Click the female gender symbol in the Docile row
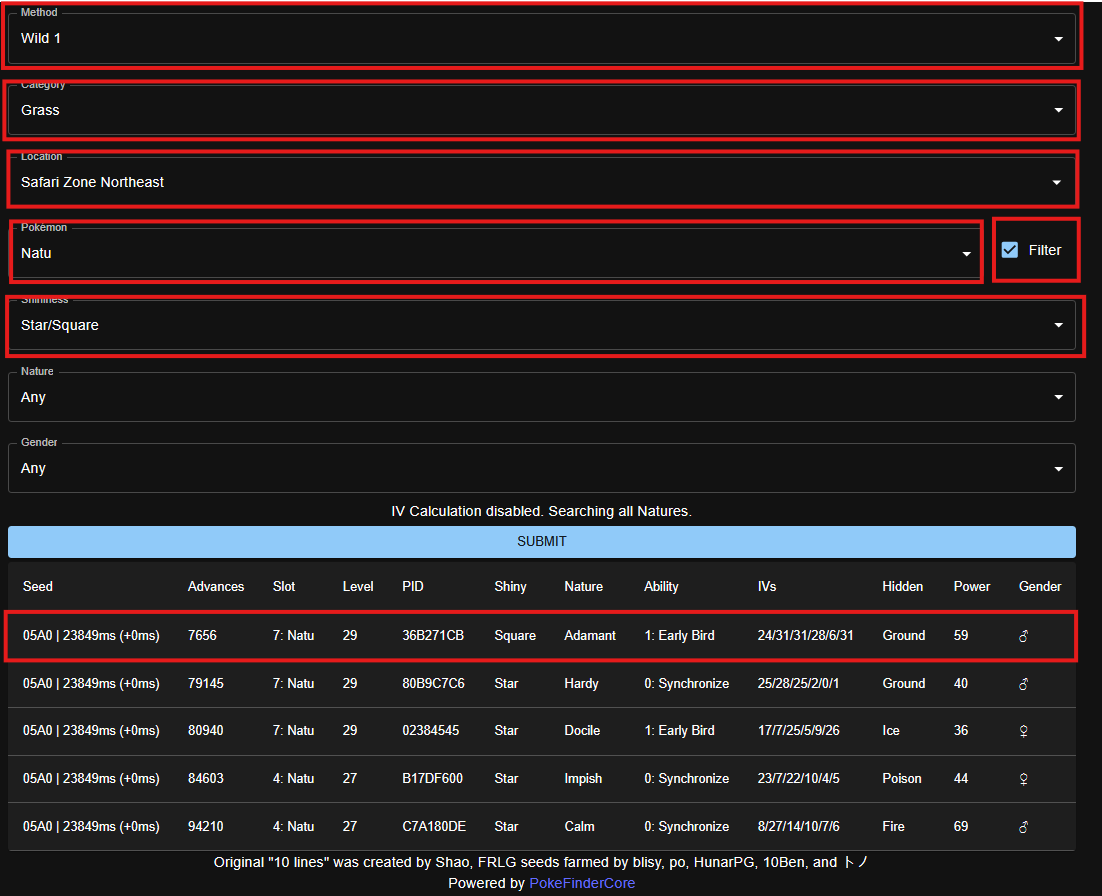 pos(1024,731)
